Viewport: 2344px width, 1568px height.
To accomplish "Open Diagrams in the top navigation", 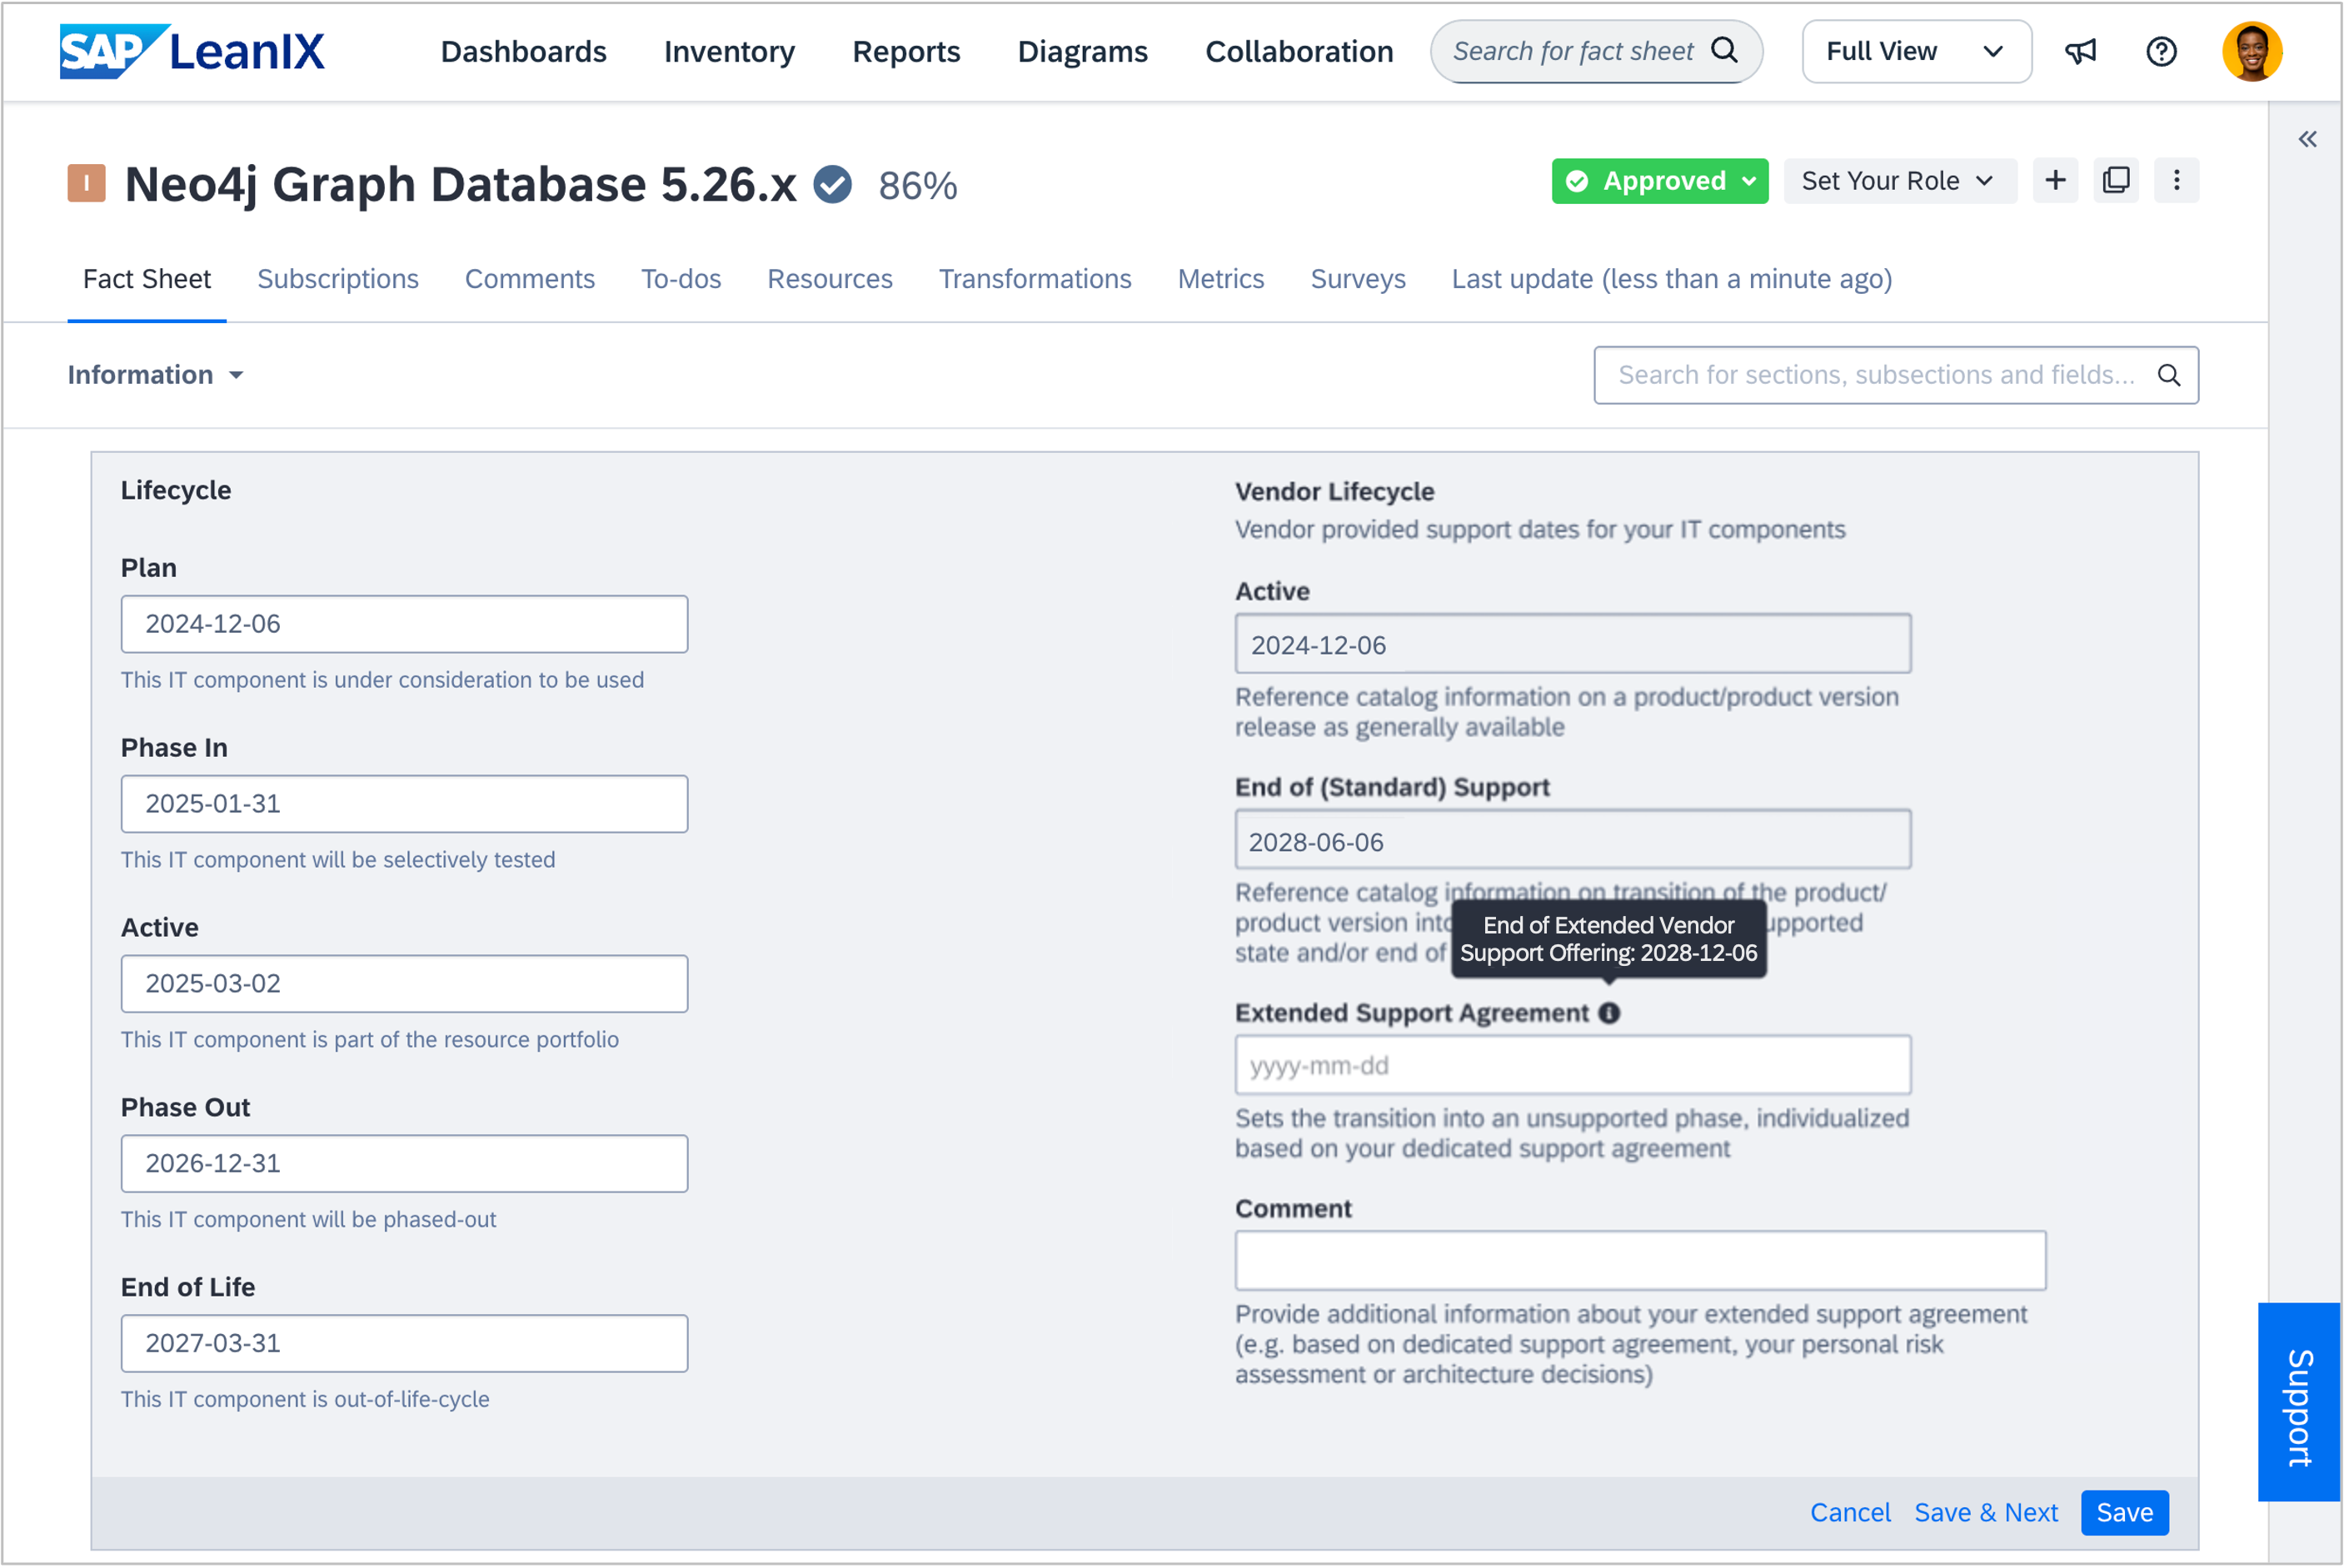I will [x=1082, y=51].
